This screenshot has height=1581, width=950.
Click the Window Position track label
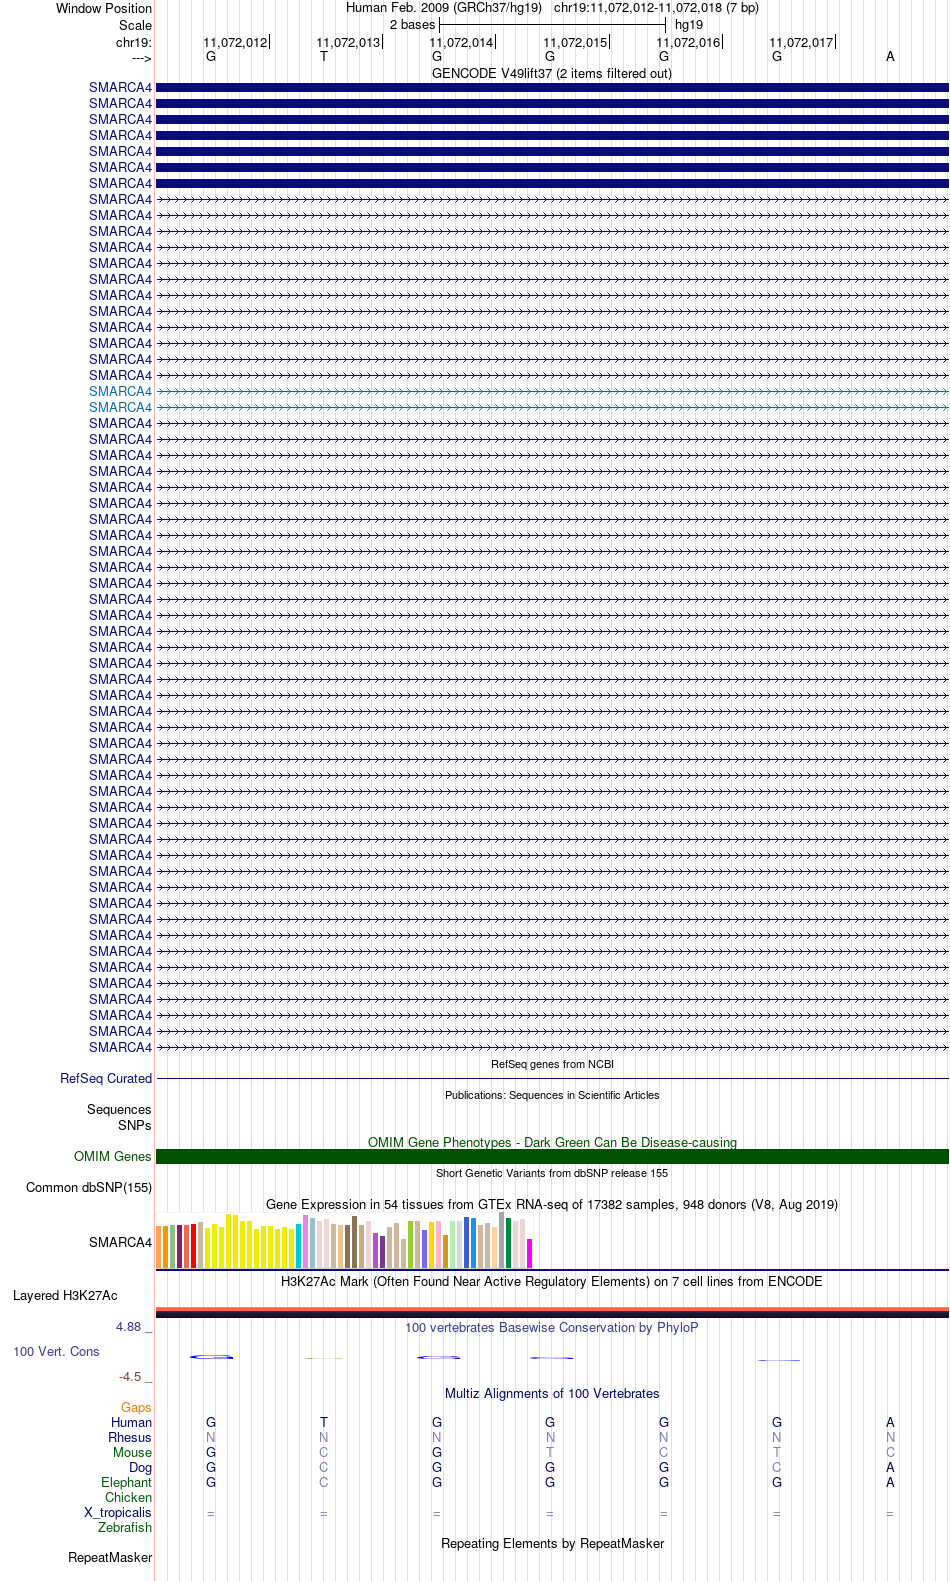click(104, 9)
